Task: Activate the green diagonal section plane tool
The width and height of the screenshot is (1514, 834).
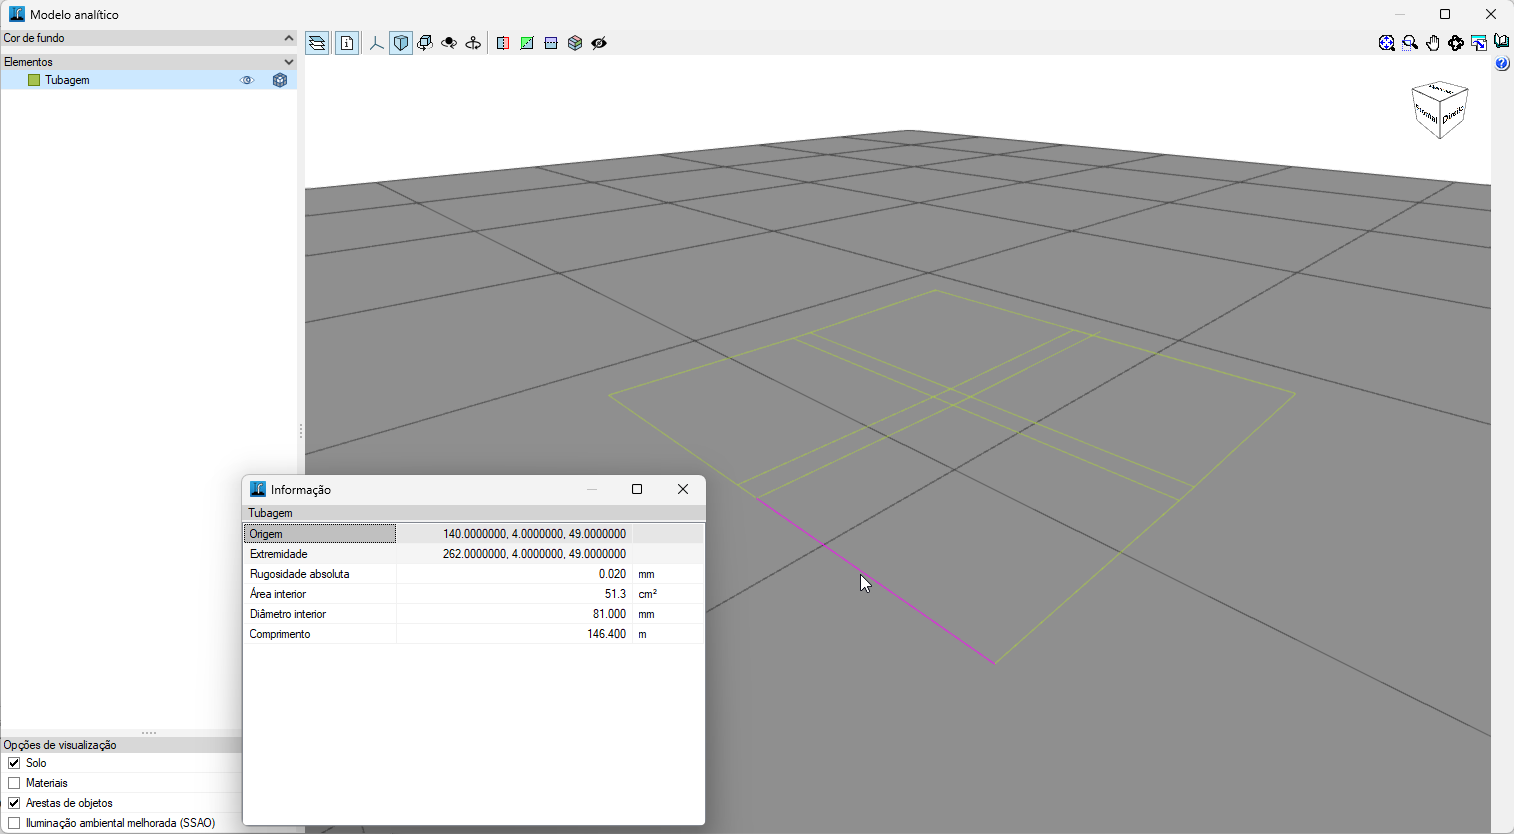Action: click(x=527, y=43)
